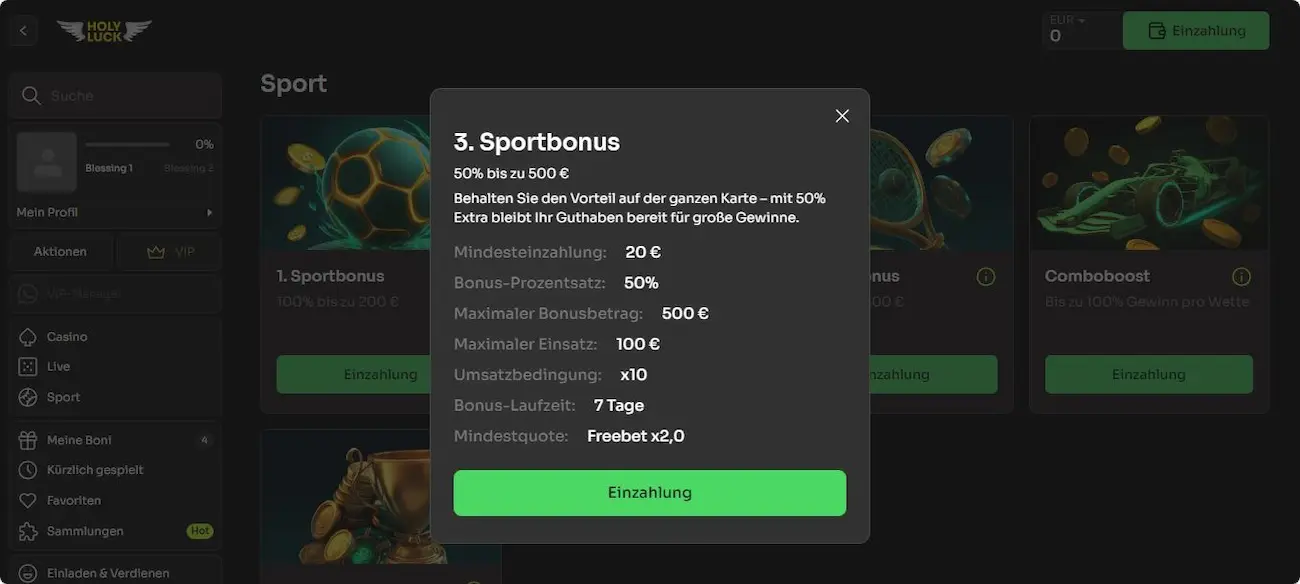Click the VIP crown icon
The width and height of the screenshot is (1300, 584).
[156, 251]
